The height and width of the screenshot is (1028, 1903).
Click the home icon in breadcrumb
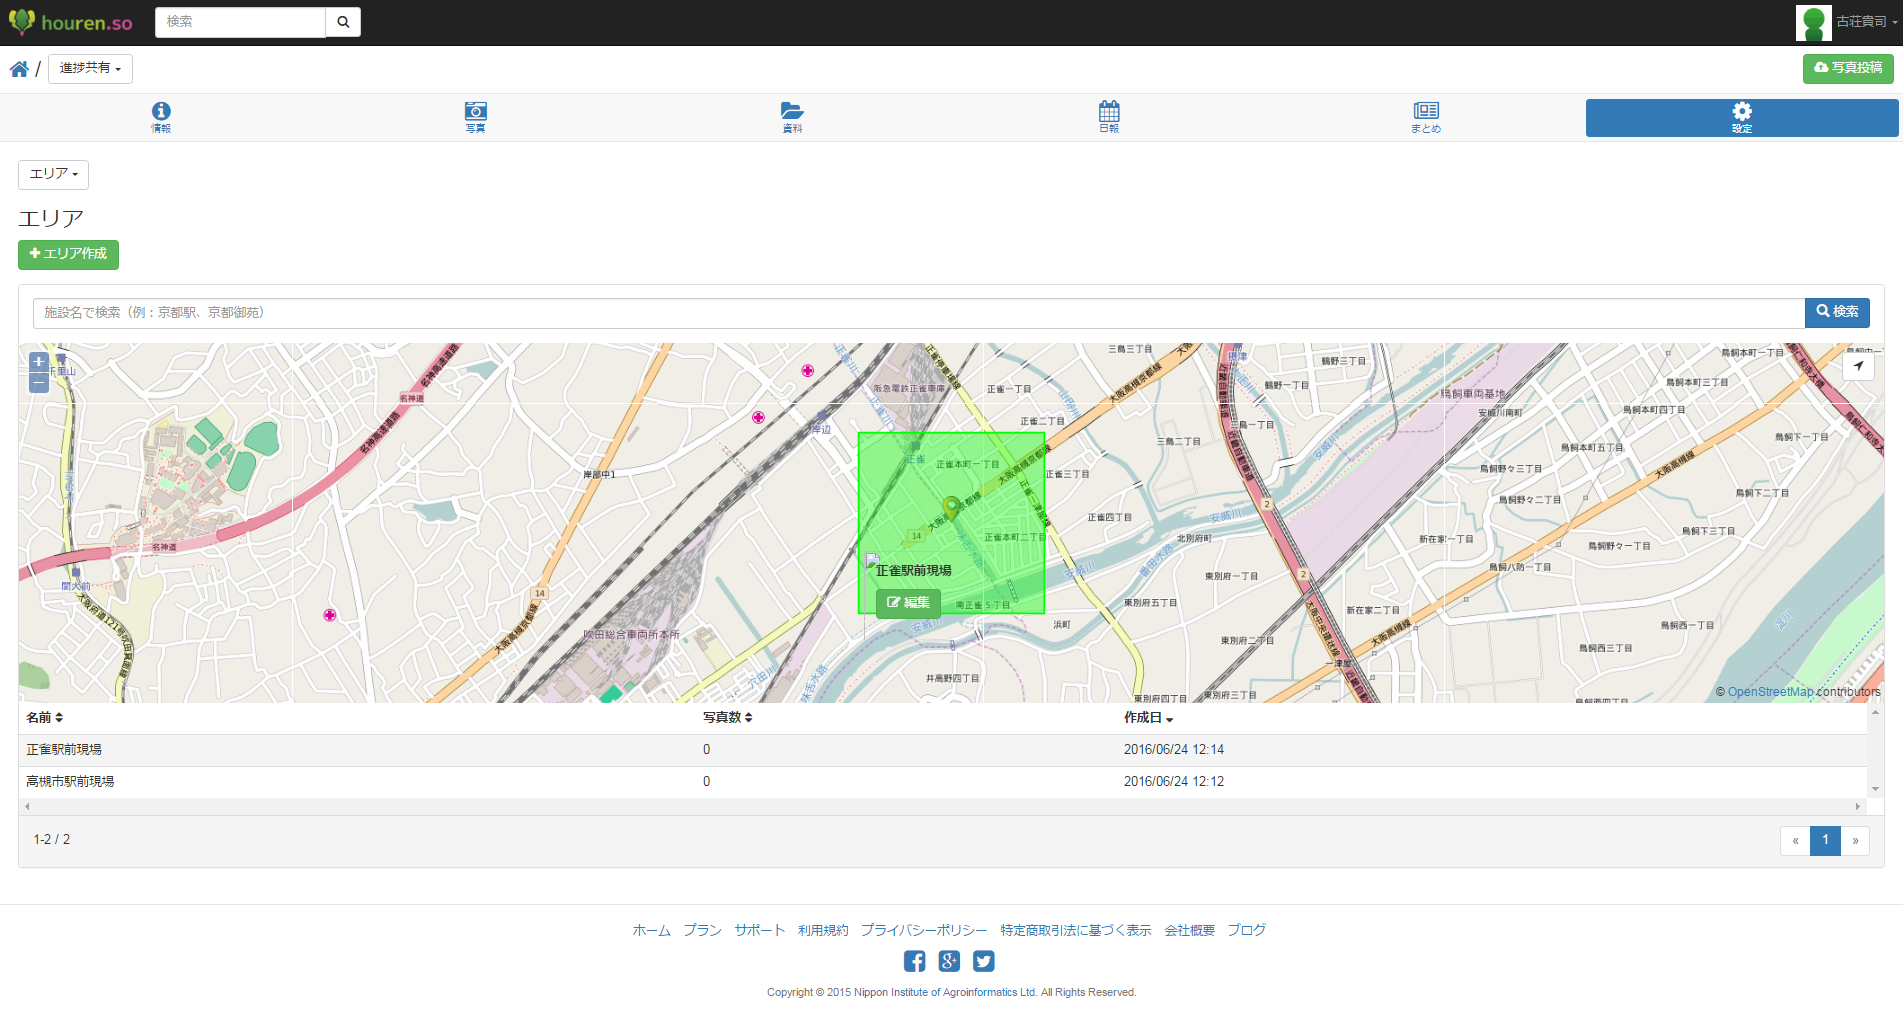coord(19,69)
